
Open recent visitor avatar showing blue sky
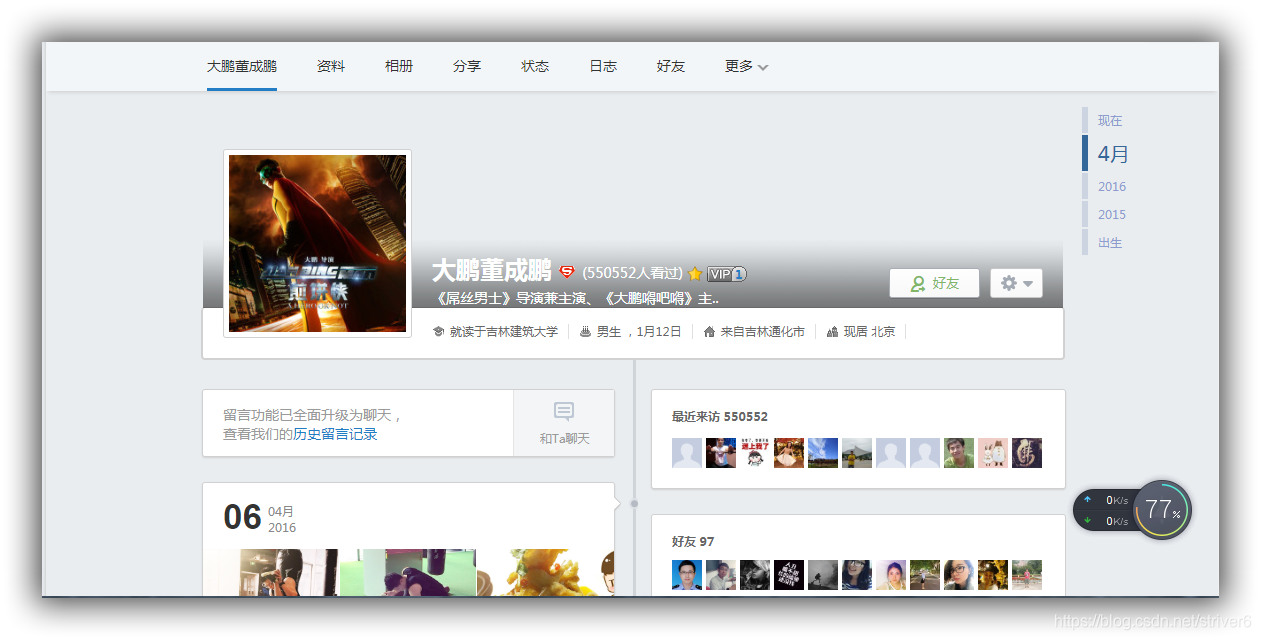click(x=823, y=453)
